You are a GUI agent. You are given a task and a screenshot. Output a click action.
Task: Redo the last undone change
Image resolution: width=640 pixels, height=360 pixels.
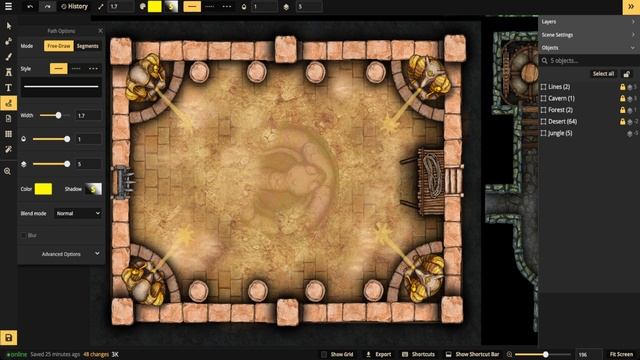pyautogui.click(x=47, y=7)
